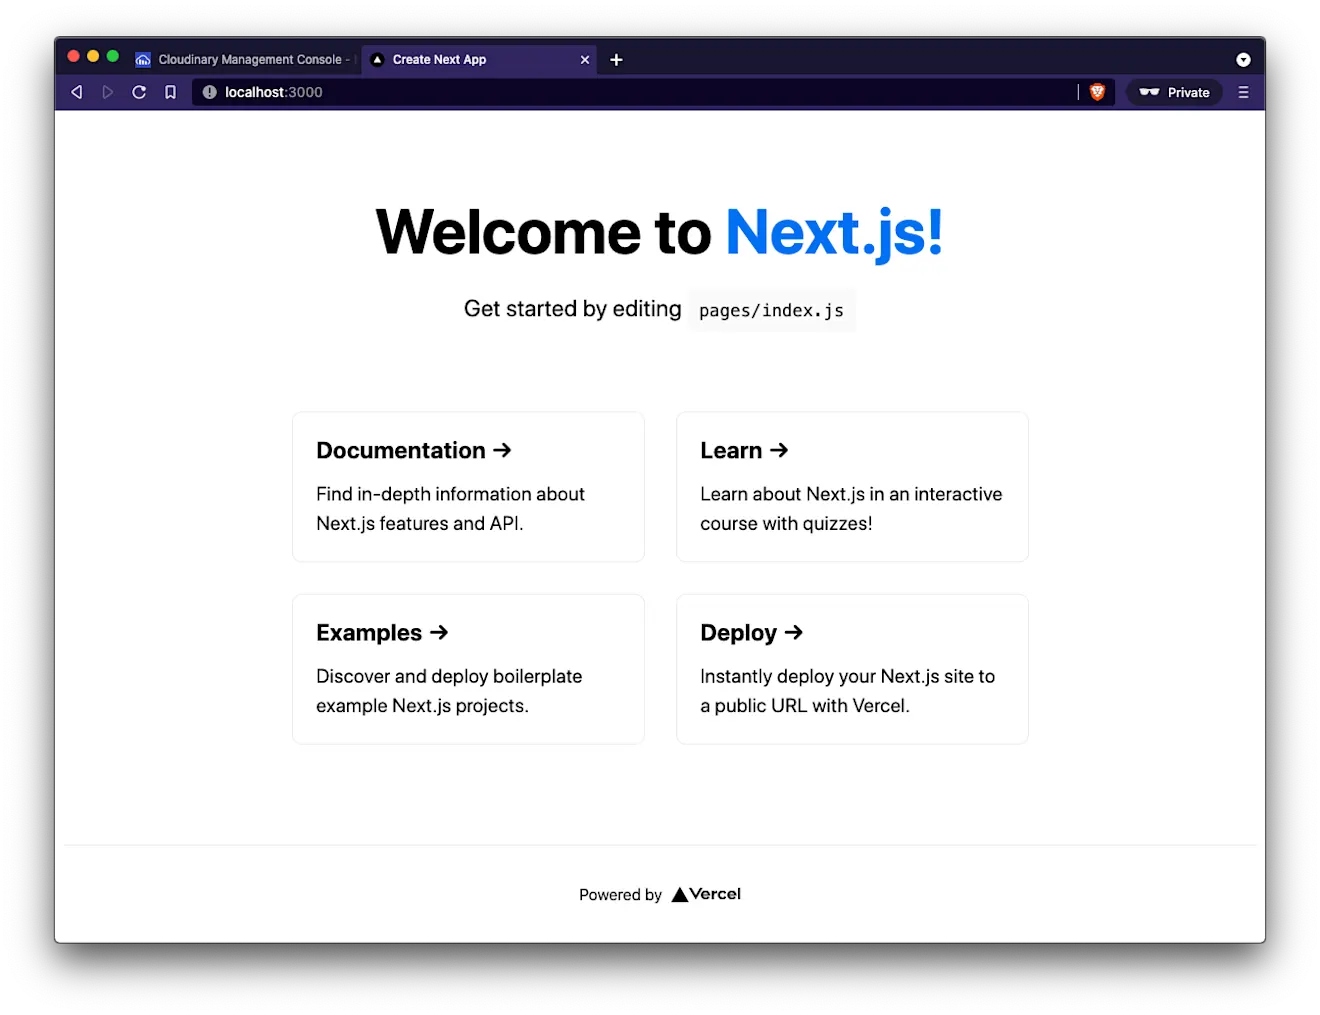The width and height of the screenshot is (1320, 1015).
Task: Click 'Find in-depth information about' description text
Action: coord(450,494)
